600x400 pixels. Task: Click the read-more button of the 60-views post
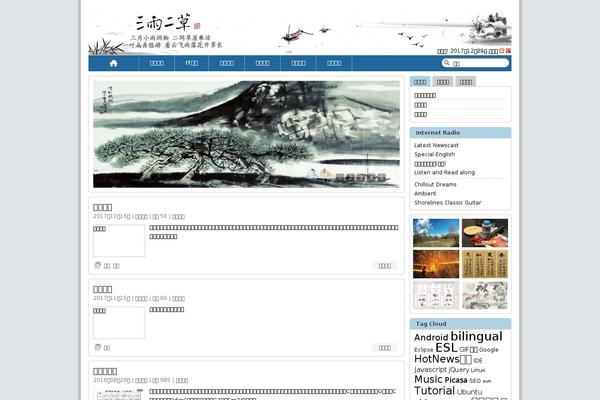(x=385, y=348)
